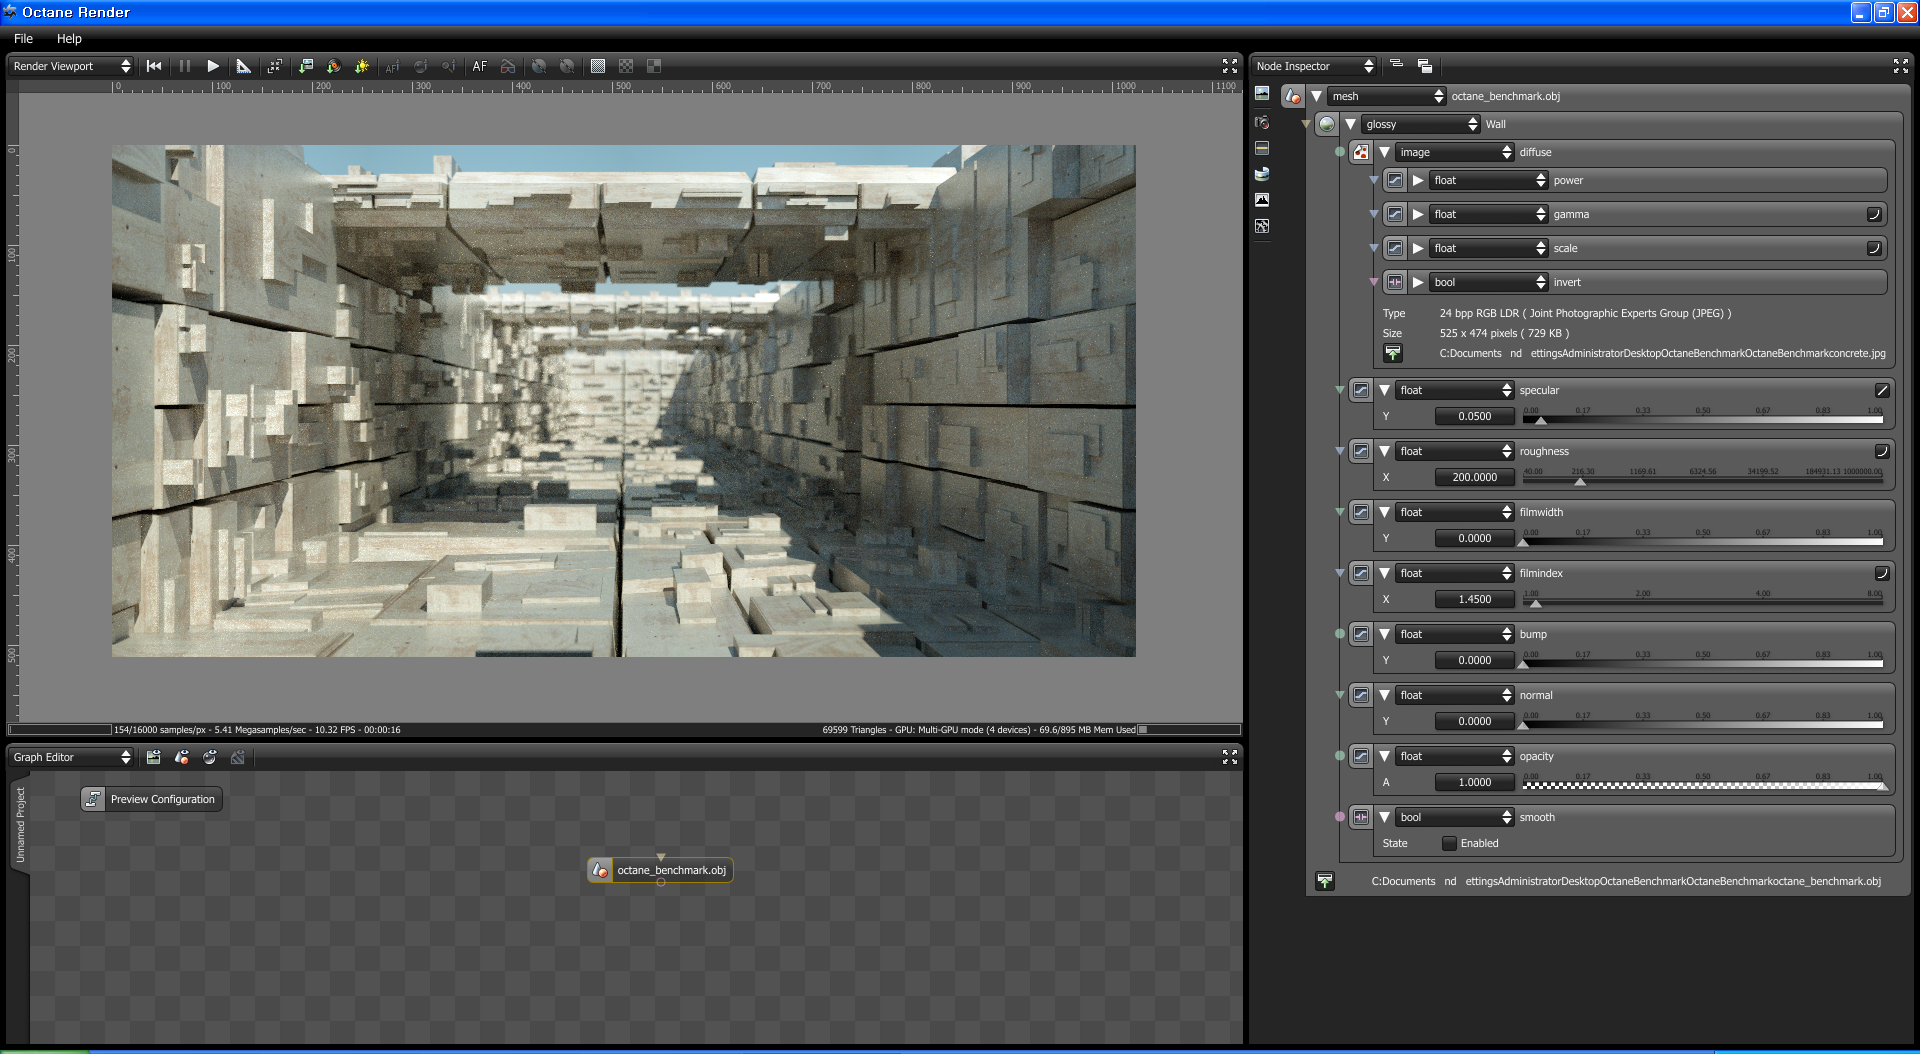Viewport: 1920px width, 1054px height.
Task: Enable the smooth State checkbox
Action: pyautogui.click(x=1449, y=843)
